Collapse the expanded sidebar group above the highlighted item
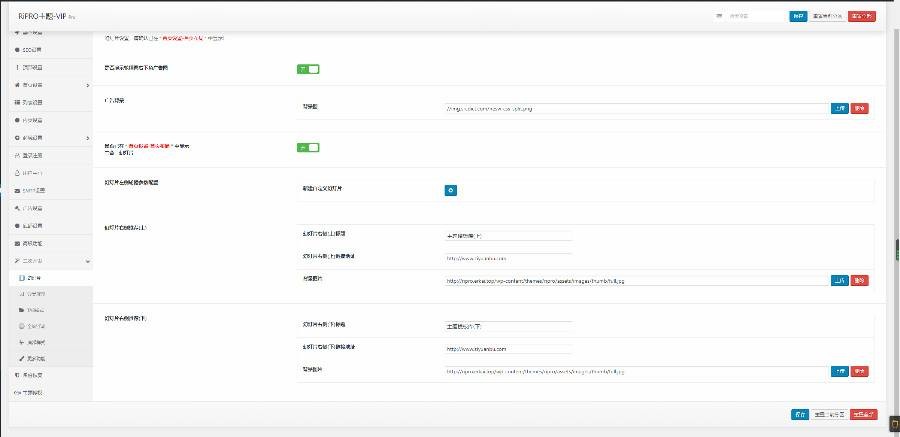900x437 pixels. coord(45,260)
